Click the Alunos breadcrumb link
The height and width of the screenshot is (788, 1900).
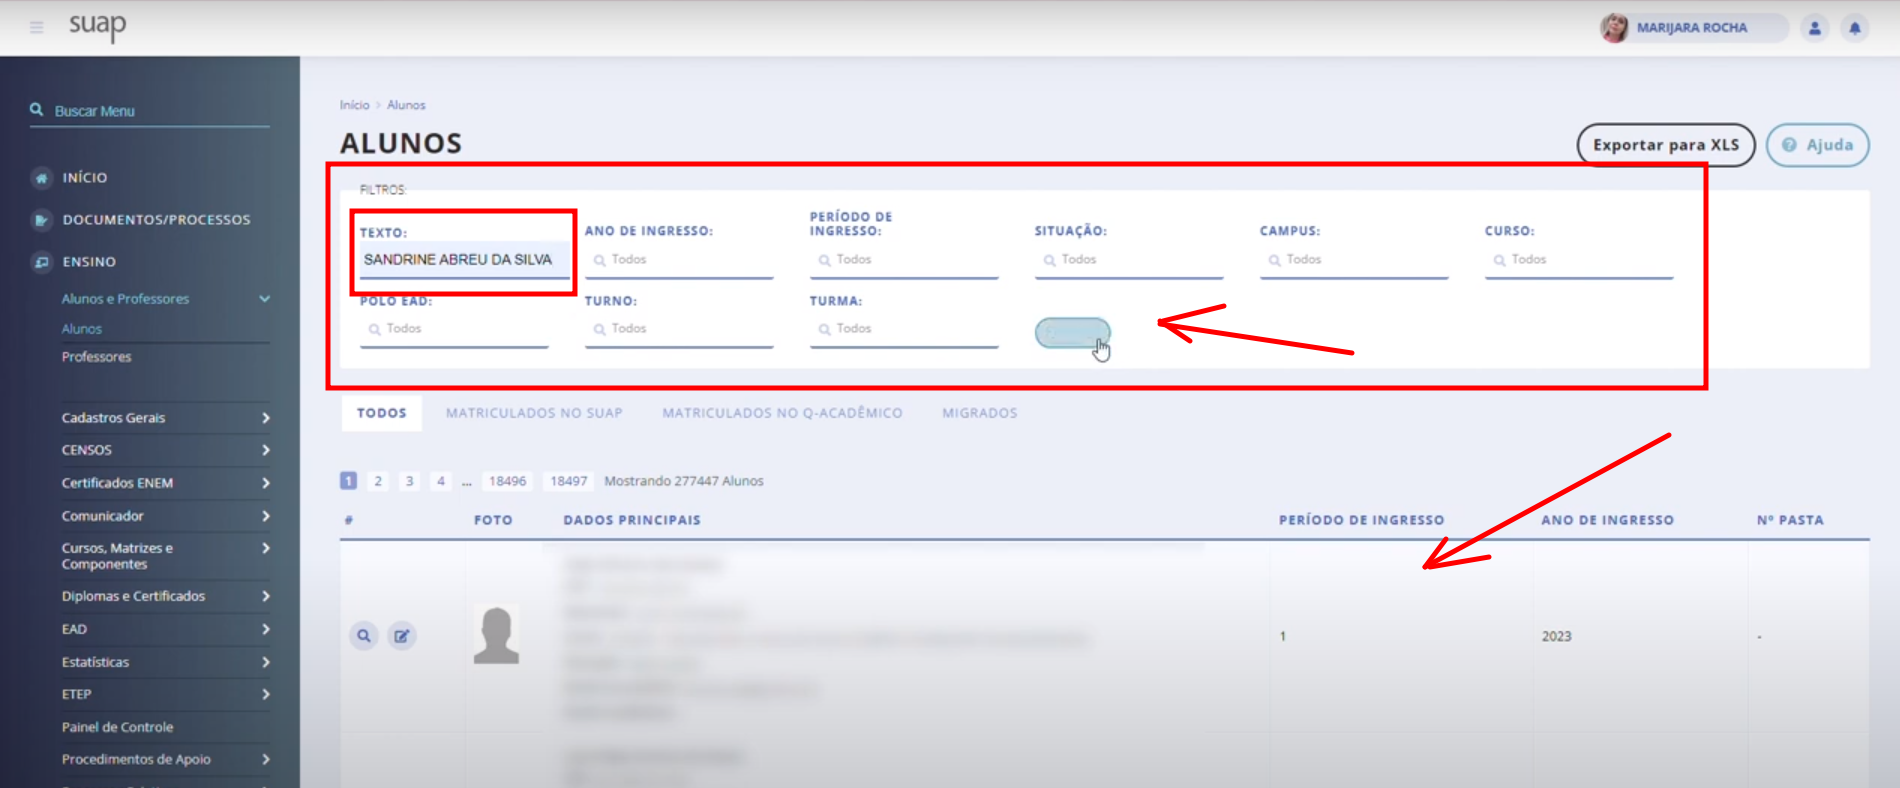point(406,105)
